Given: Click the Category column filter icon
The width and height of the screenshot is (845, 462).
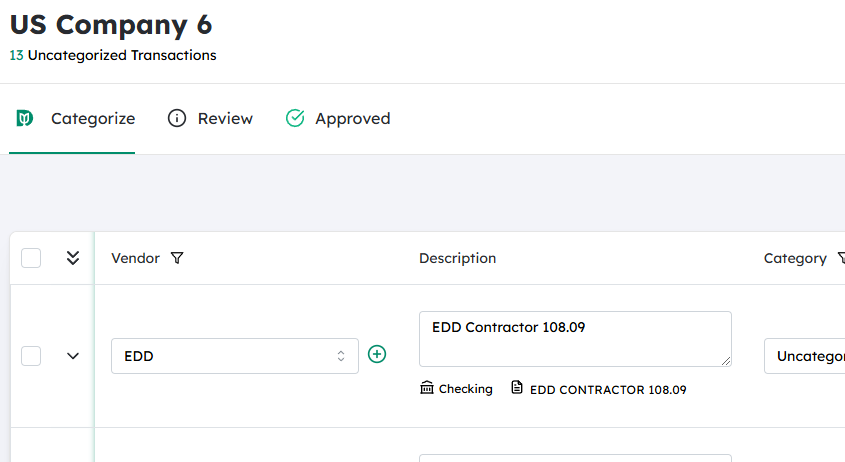Looking at the screenshot, I should tap(841, 258).
